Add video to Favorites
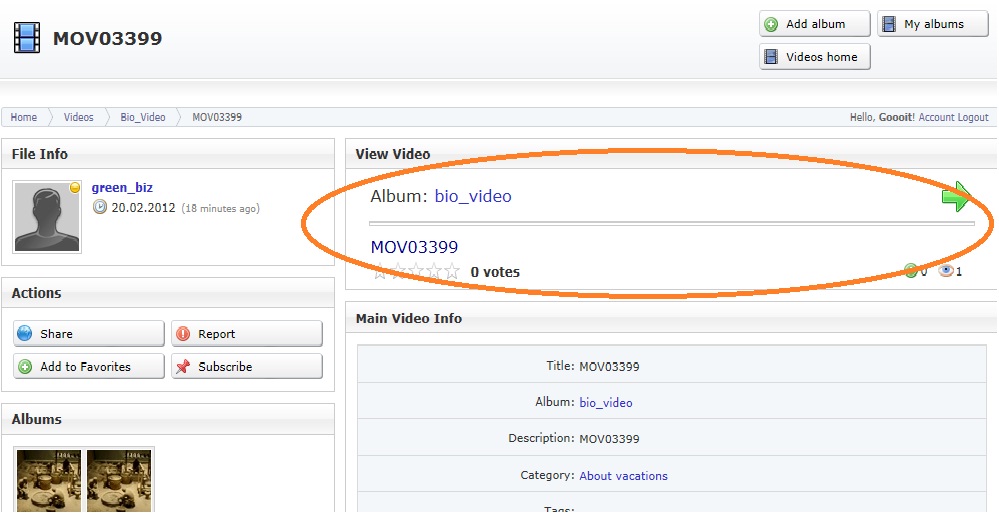Viewport: 999px width, 513px height. [89, 367]
